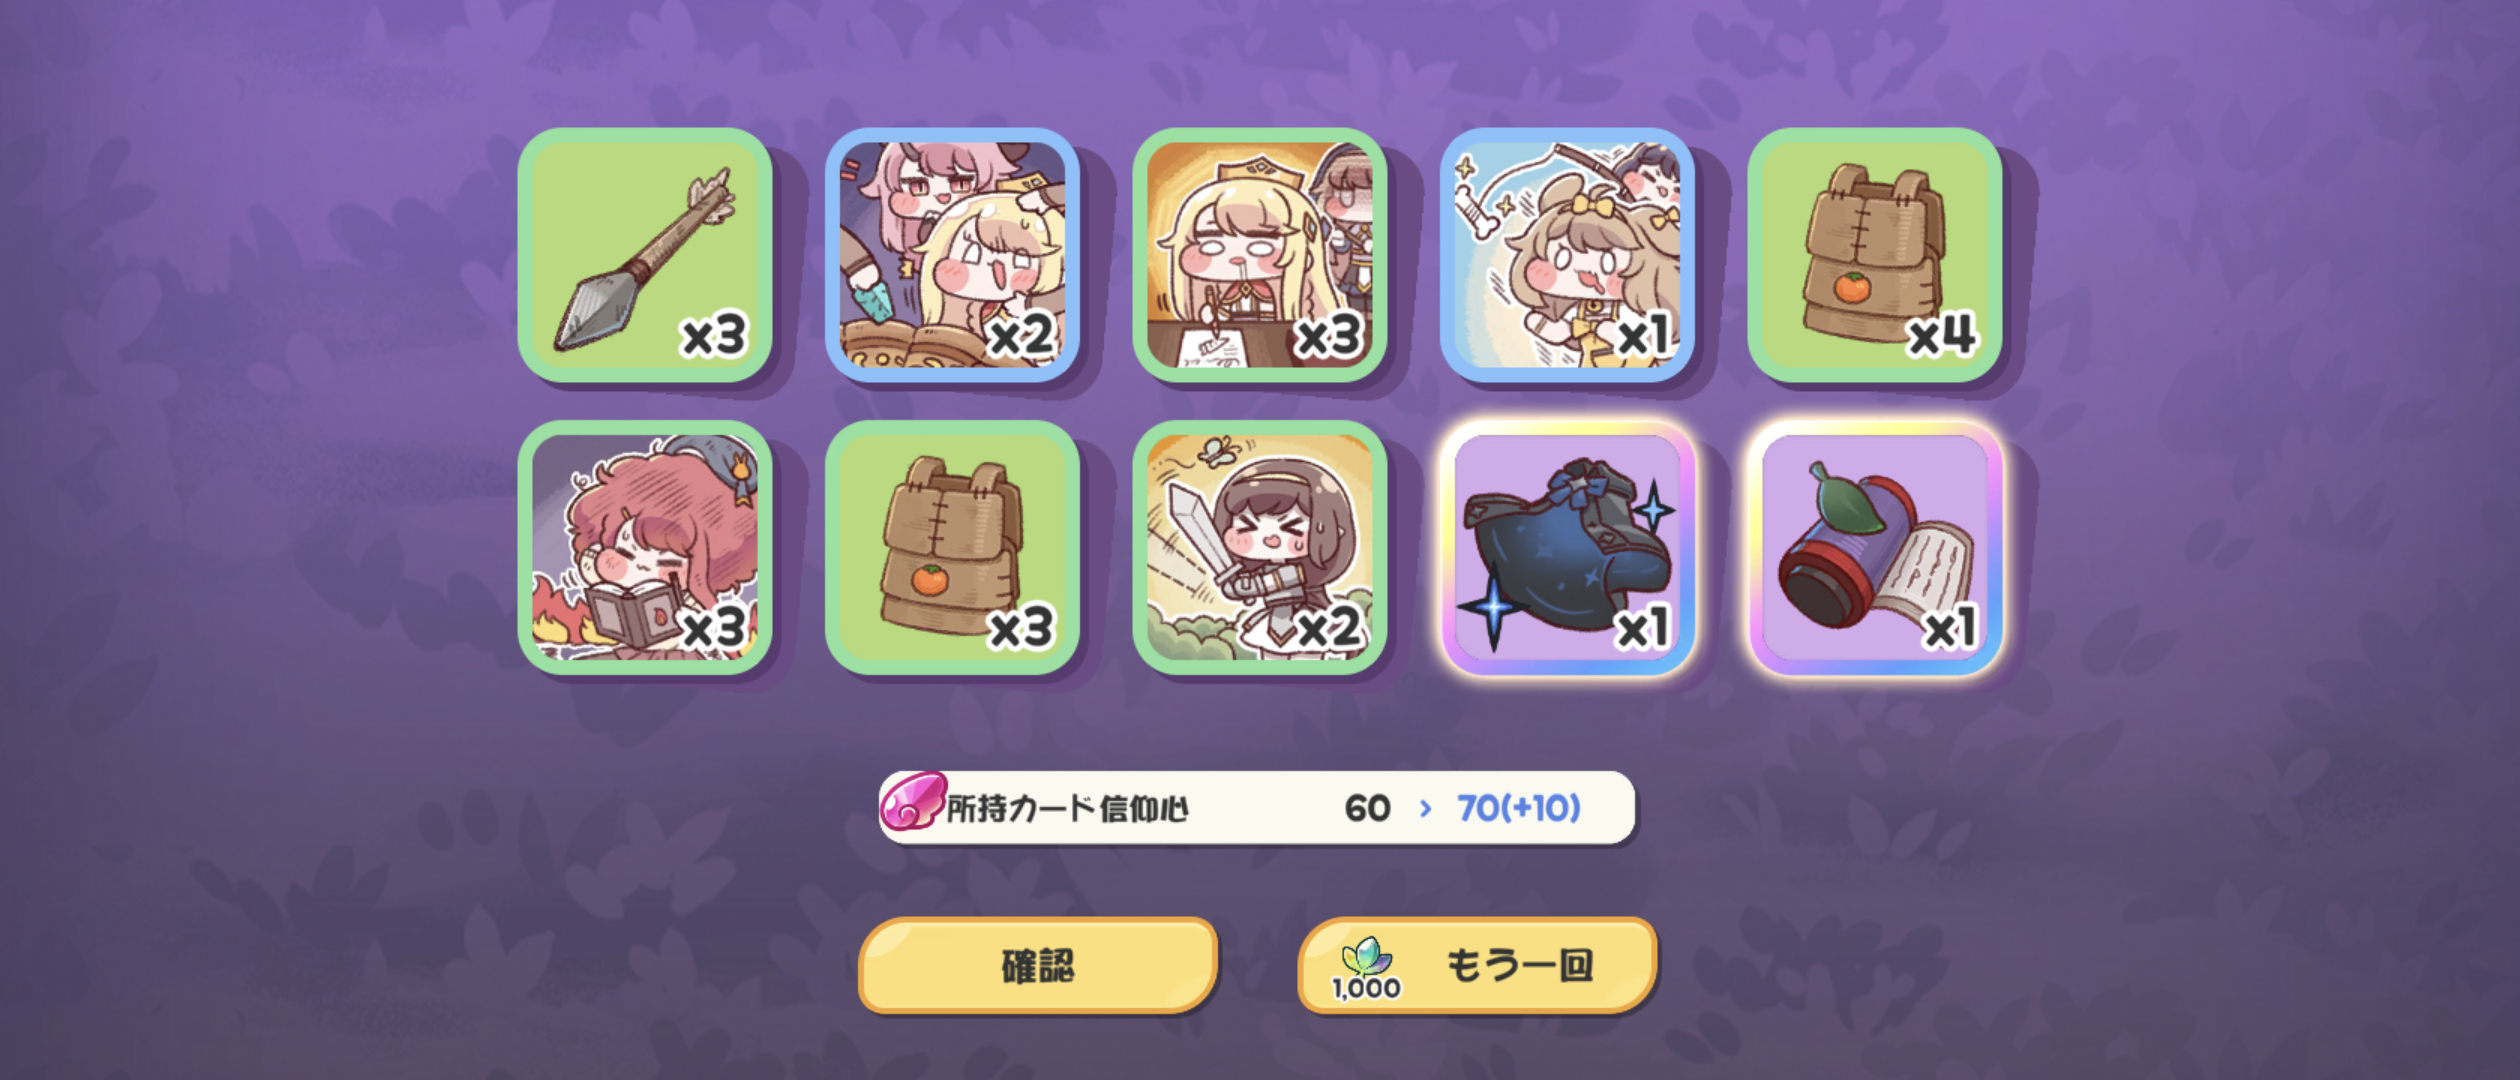This screenshot has height=1080, width=2520.
Task: Select the girl chasing bone card
Action: [1567, 254]
